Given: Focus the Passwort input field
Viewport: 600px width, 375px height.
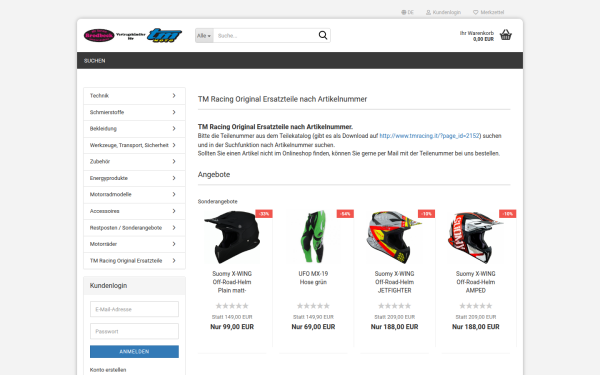Looking at the screenshot, I should 134,331.
